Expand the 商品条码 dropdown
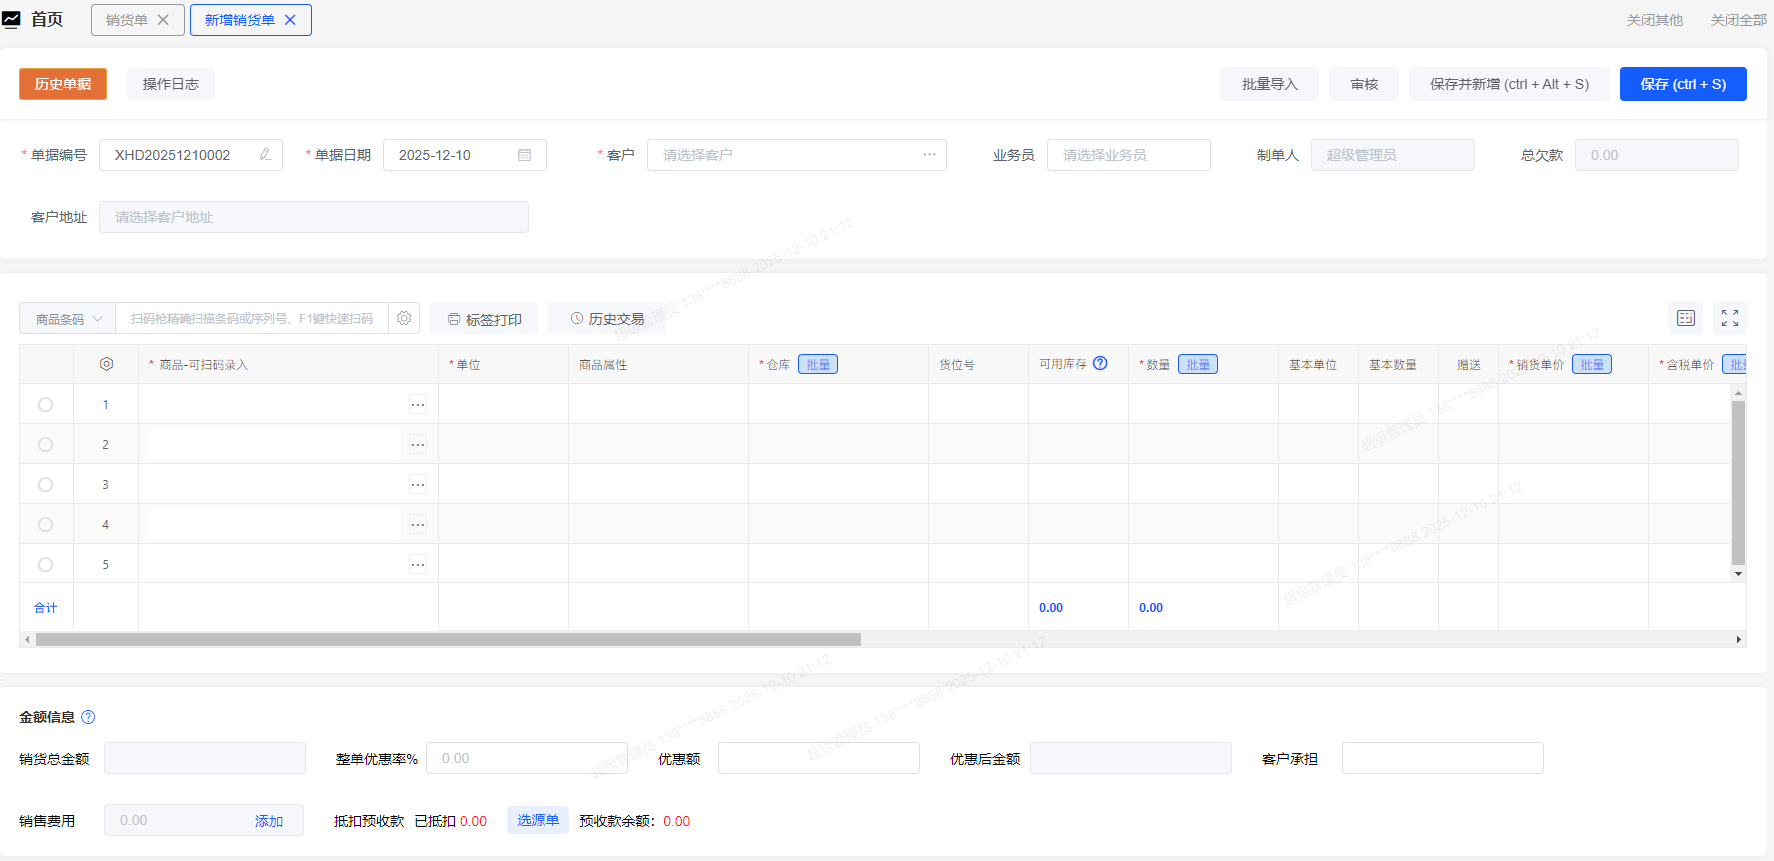1774x861 pixels. [x=68, y=319]
